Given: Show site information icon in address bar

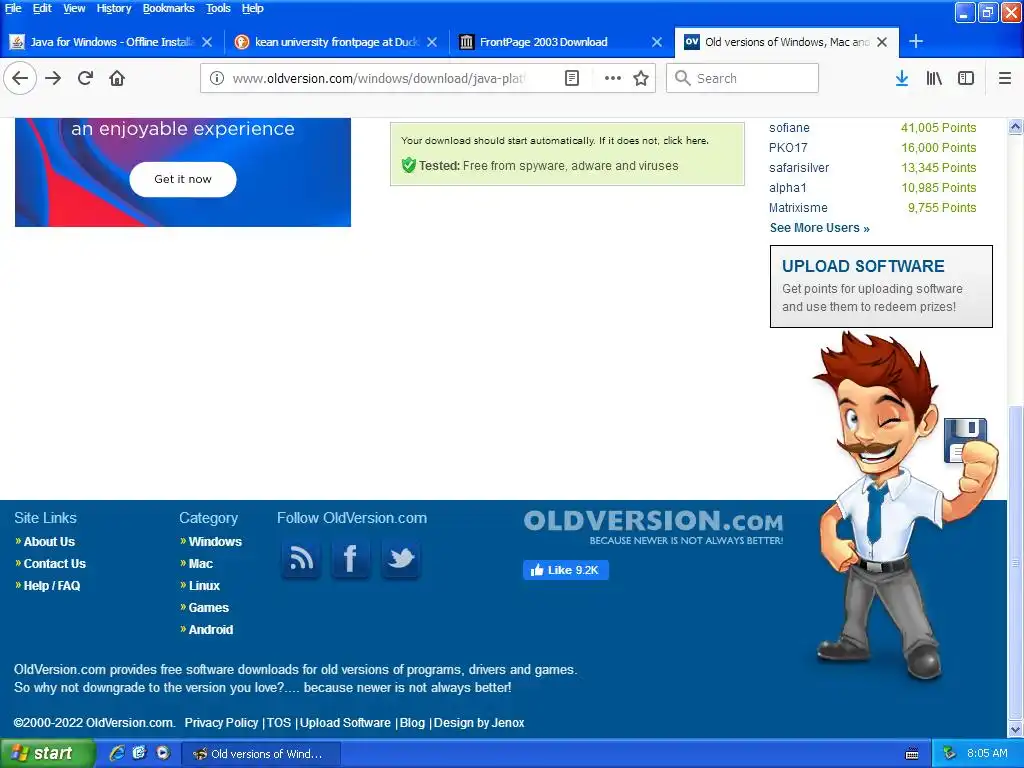Looking at the screenshot, I should (217, 78).
